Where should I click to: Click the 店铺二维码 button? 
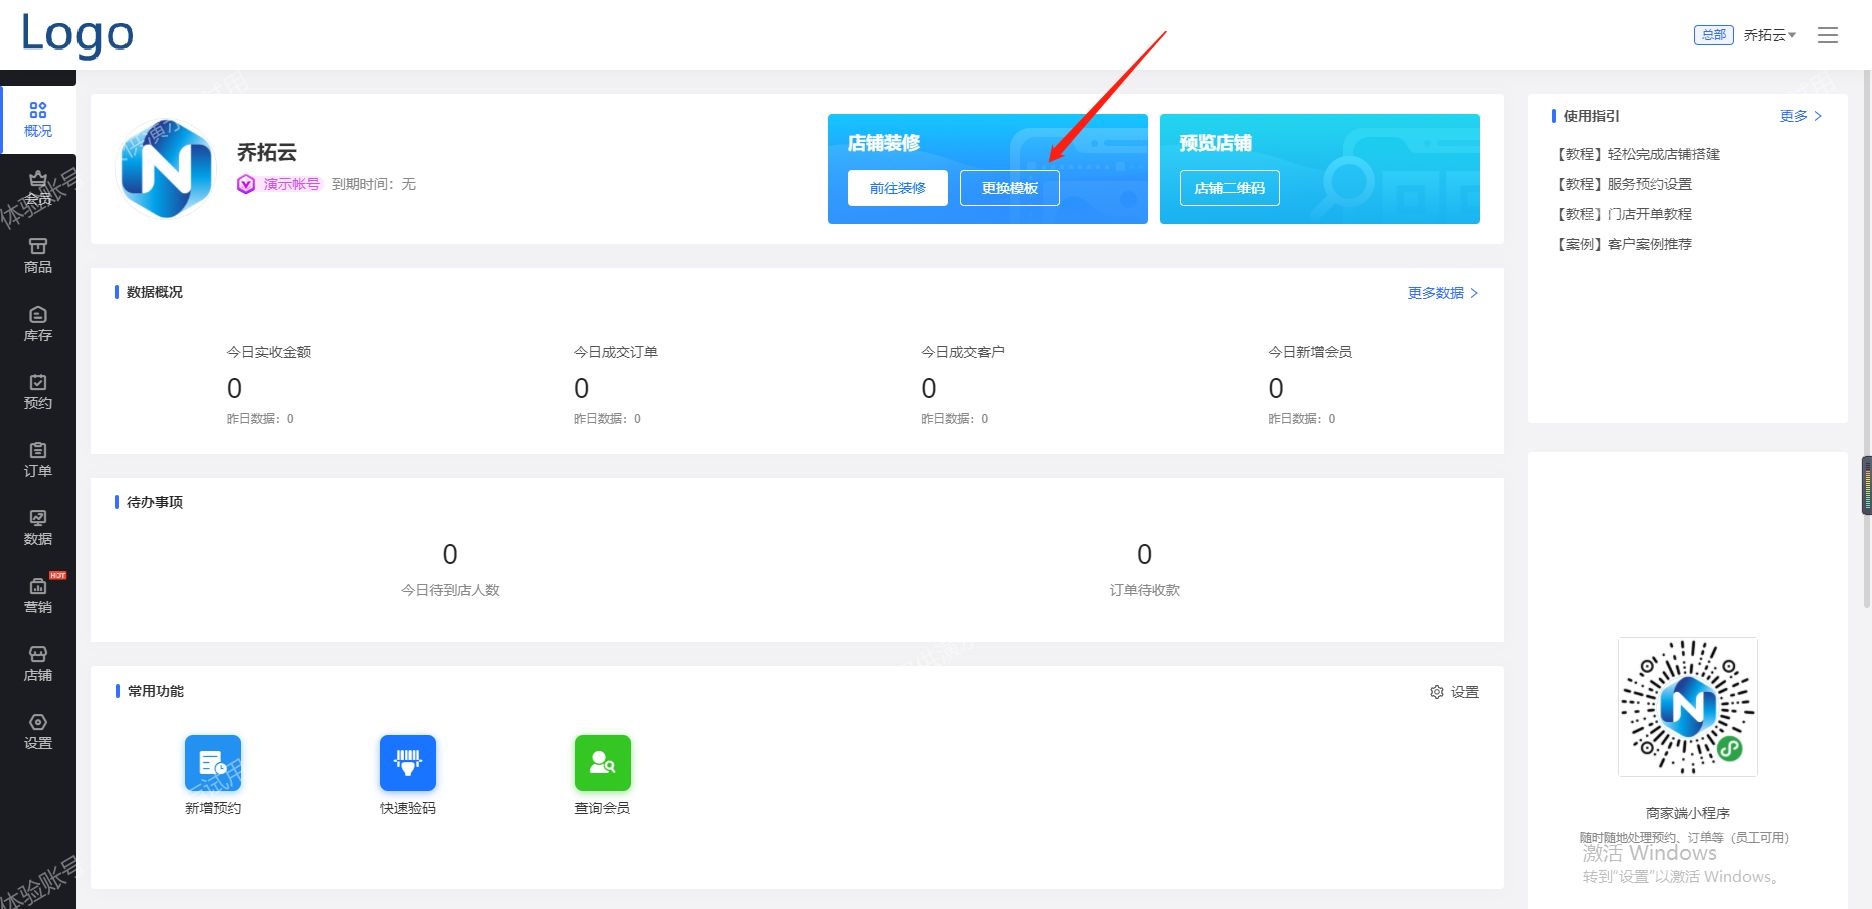[x=1230, y=188]
